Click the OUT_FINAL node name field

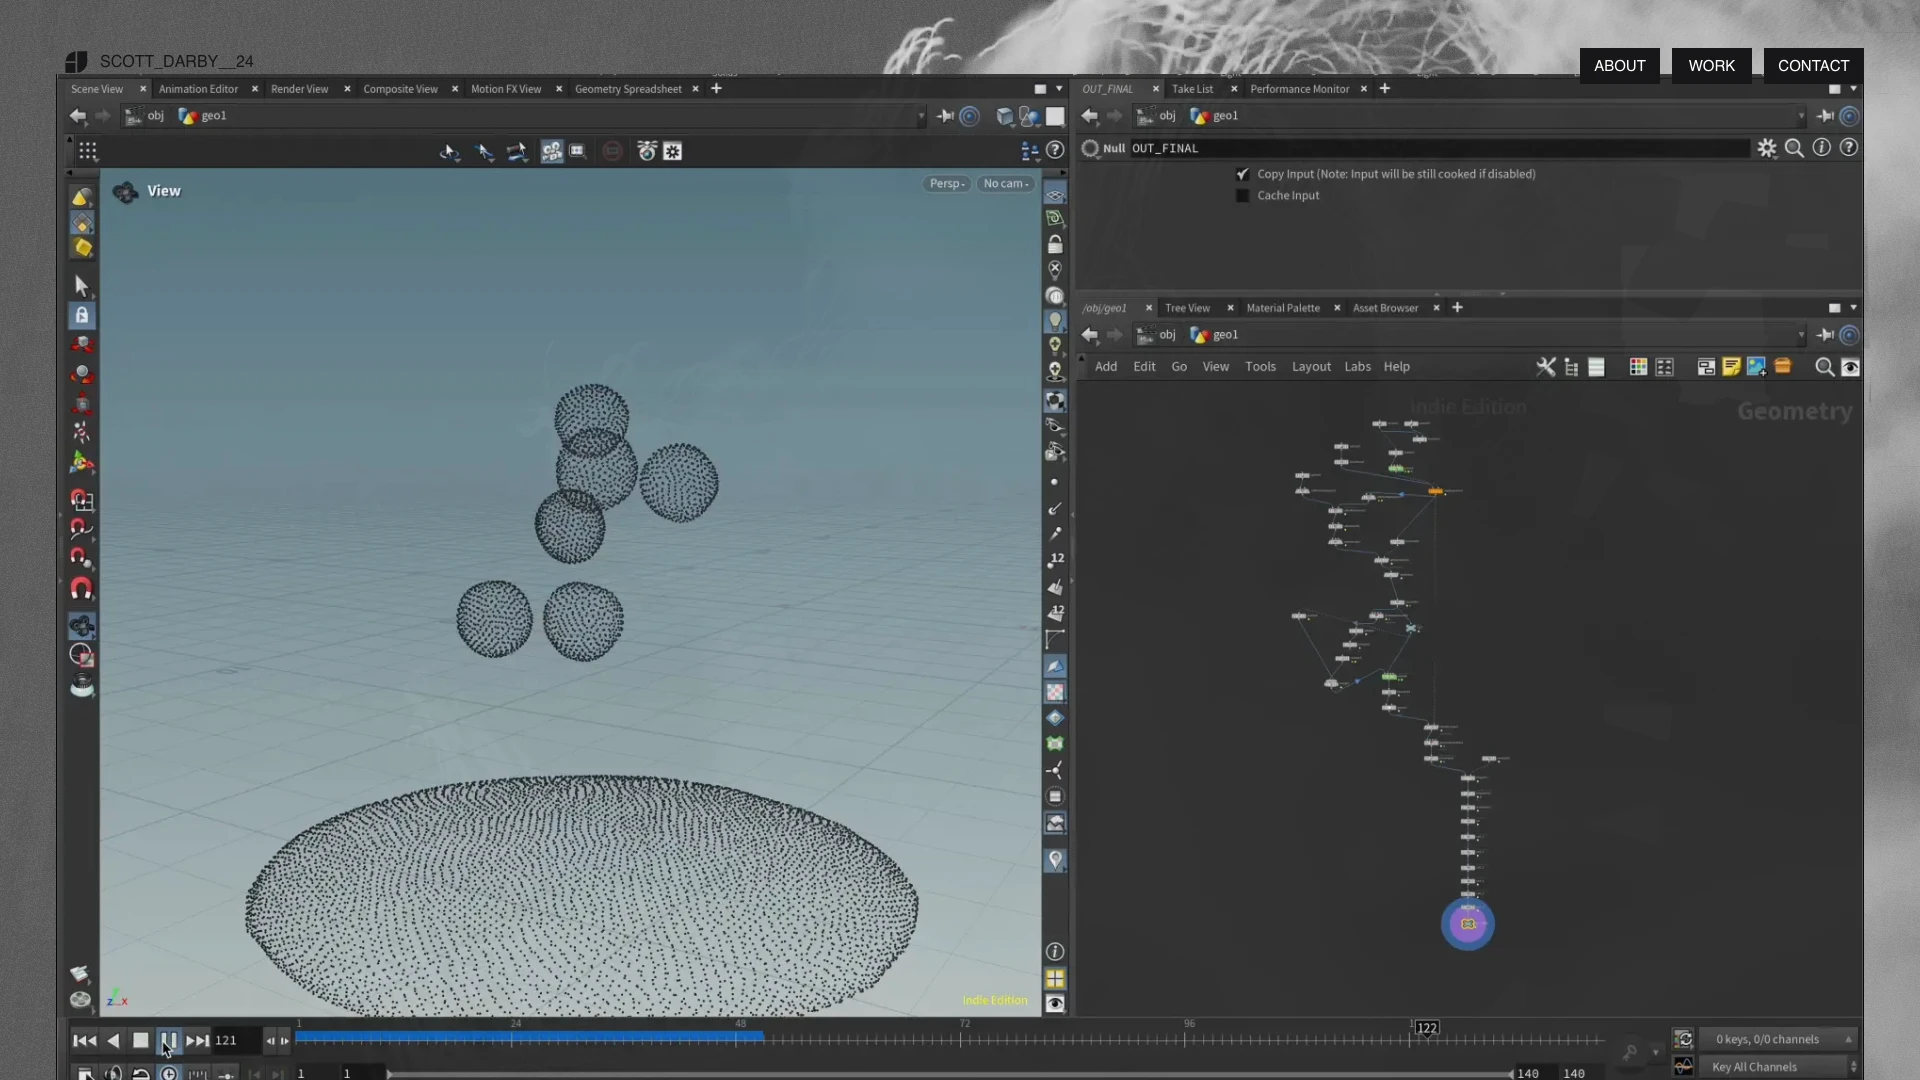point(1438,148)
